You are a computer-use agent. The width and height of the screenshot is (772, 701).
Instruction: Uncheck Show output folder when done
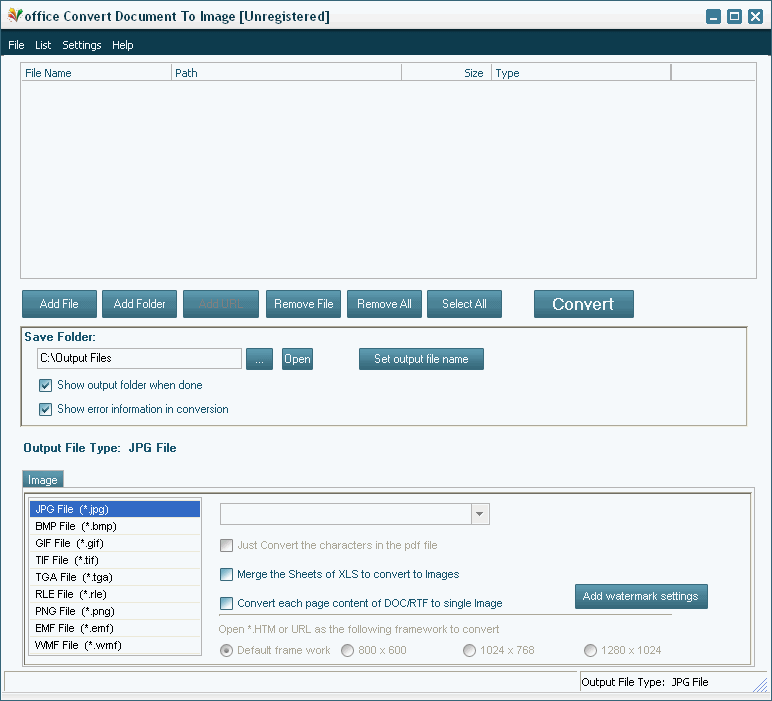pyautogui.click(x=45, y=385)
